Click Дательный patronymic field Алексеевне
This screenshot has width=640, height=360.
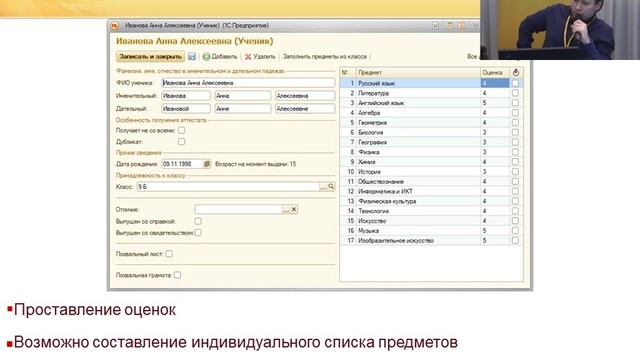point(305,109)
